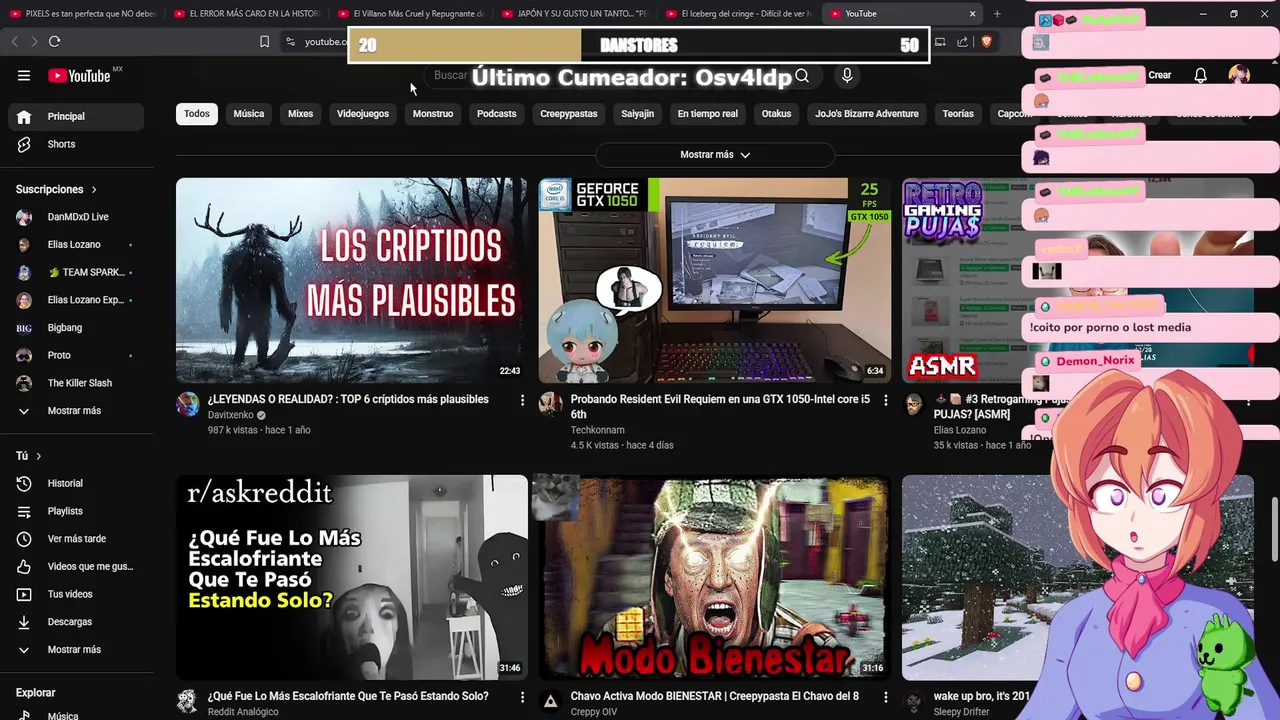The image size is (1280, 720).
Task: Open Probando Resident Evil Requiem title
Action: [x=720, y=407]
